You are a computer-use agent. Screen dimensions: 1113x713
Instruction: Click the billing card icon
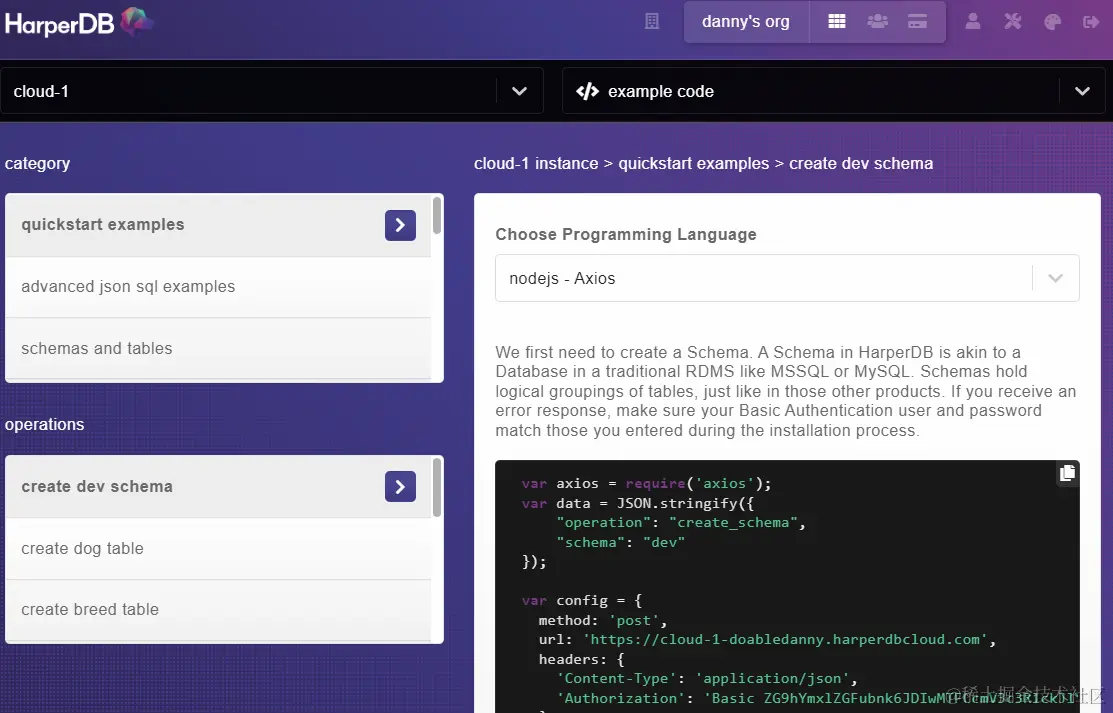[917, 20]
